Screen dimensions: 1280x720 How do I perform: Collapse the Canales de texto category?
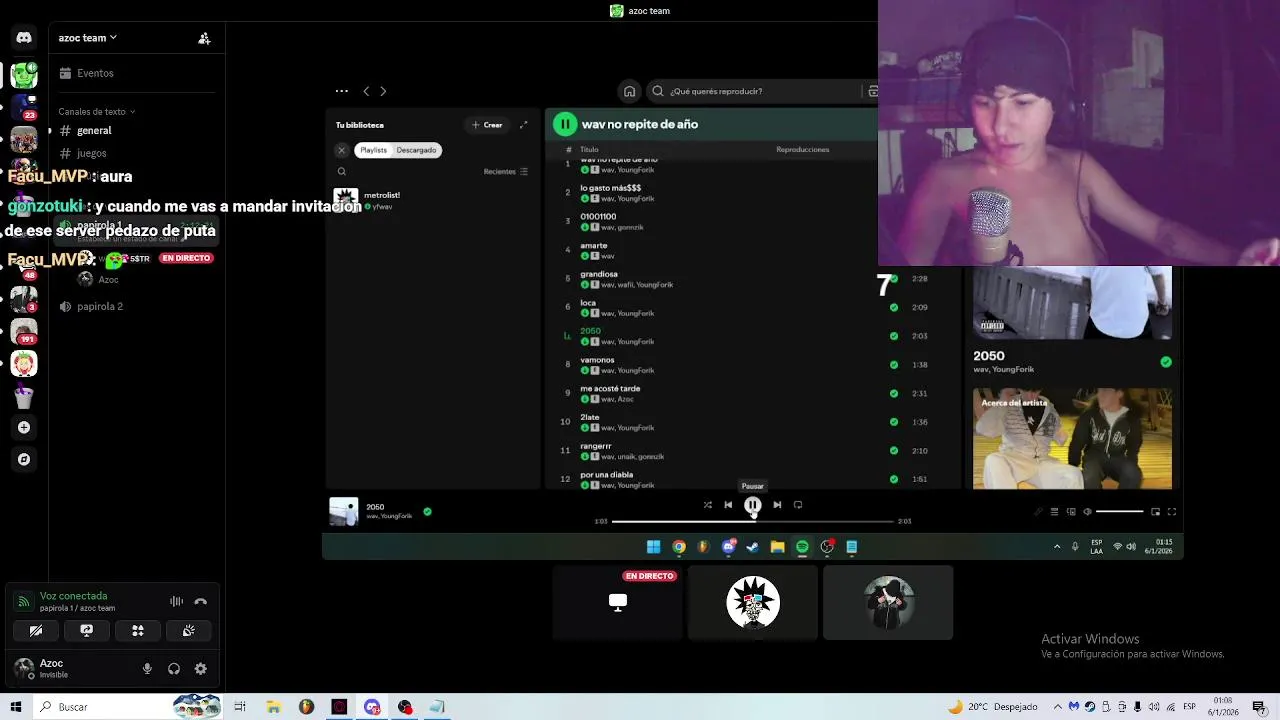(96, 112)
